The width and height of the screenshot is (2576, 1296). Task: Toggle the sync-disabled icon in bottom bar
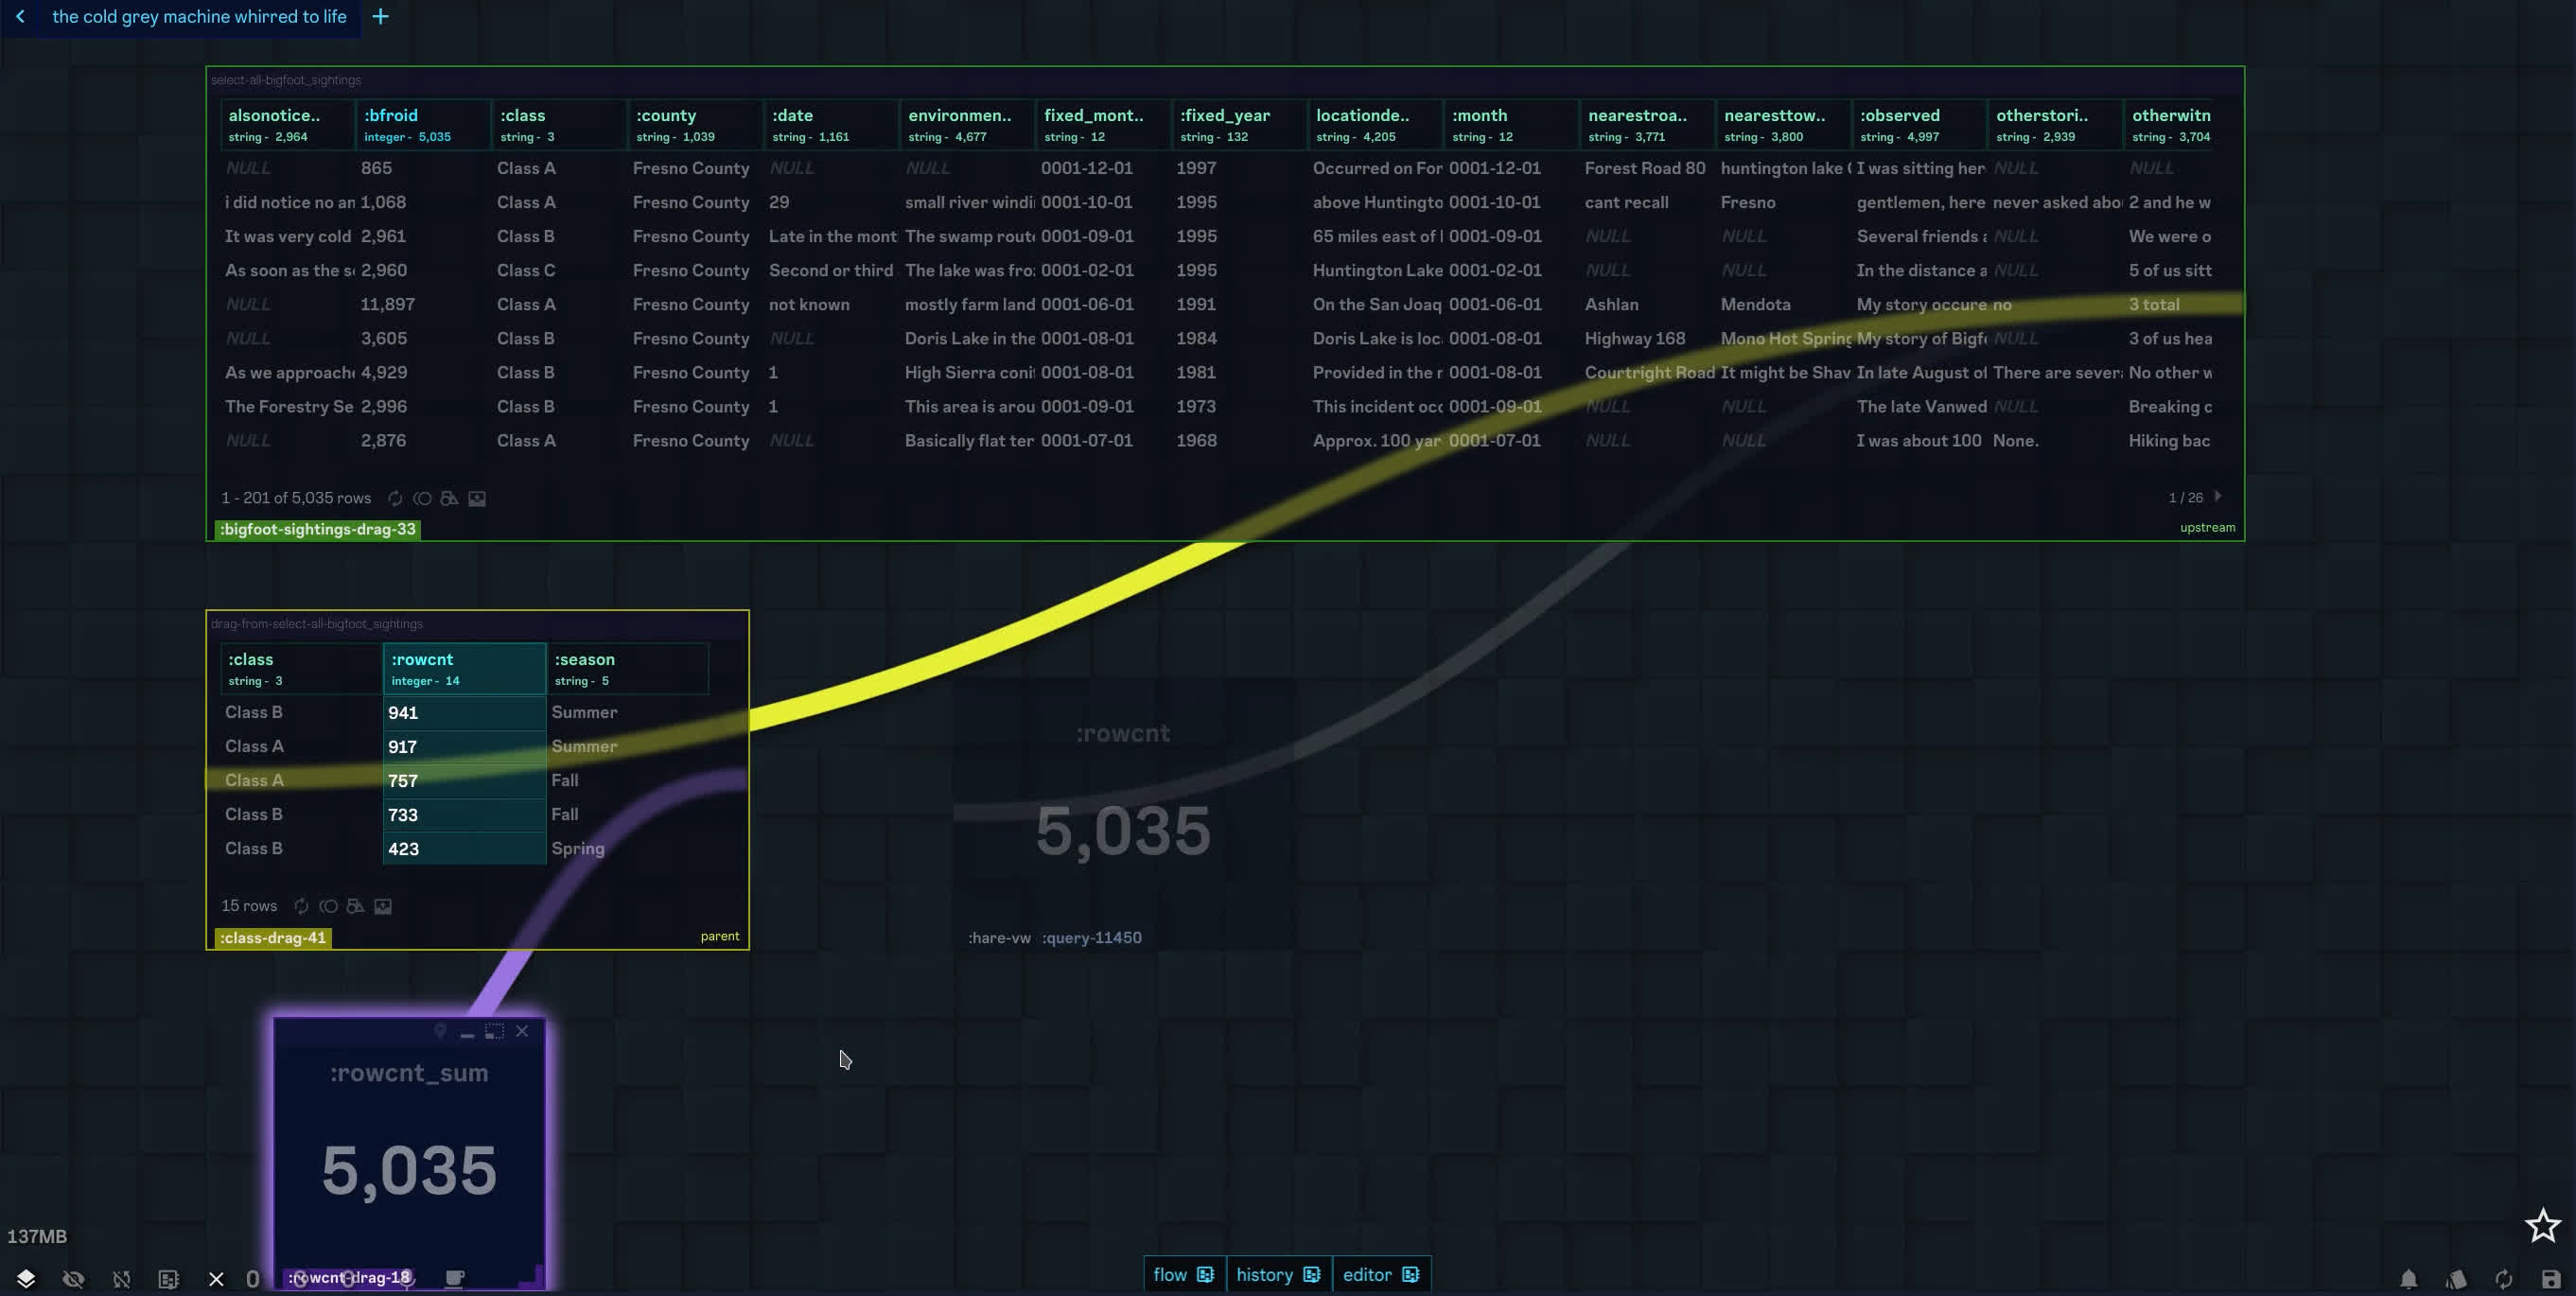pos(121,1278)
